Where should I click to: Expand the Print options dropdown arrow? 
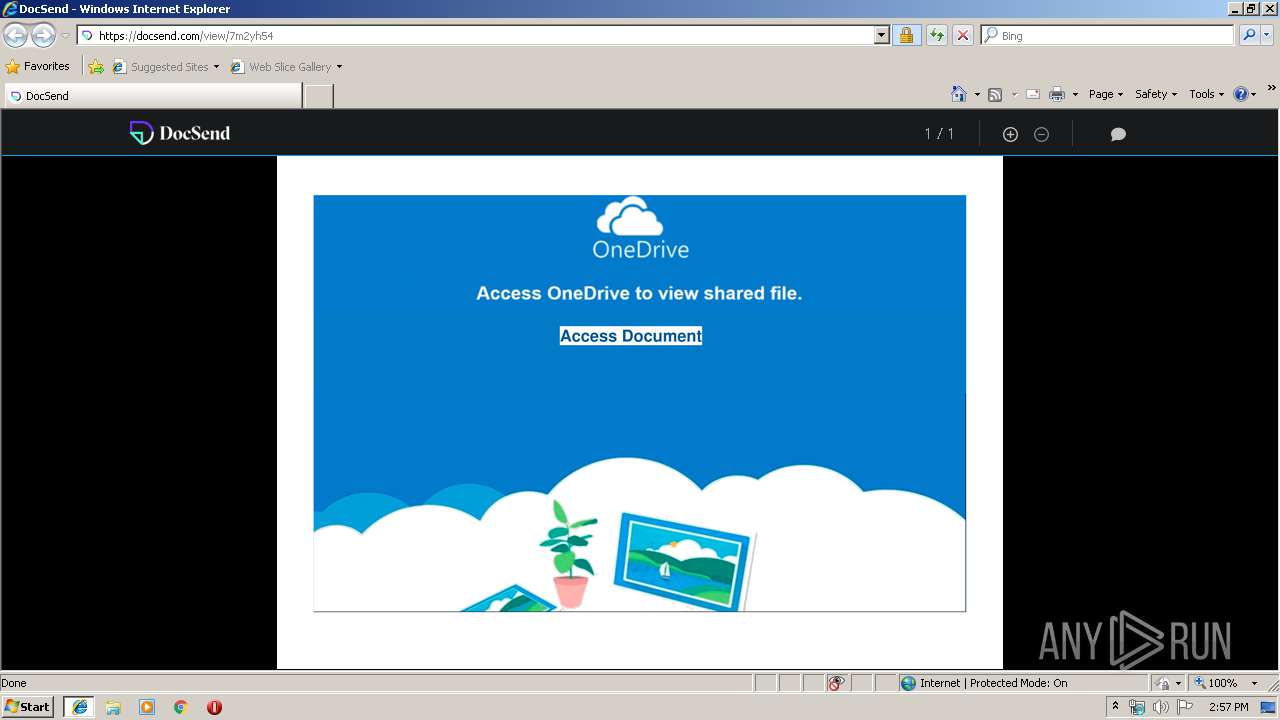tap(1075, 94)
